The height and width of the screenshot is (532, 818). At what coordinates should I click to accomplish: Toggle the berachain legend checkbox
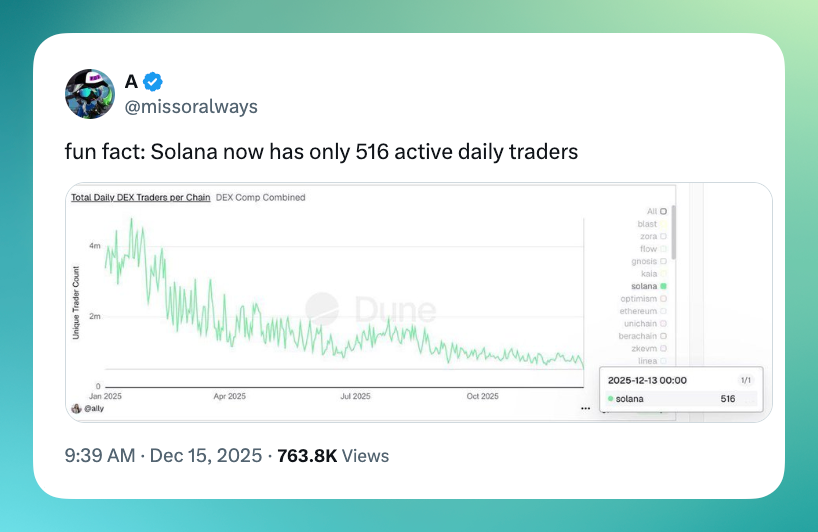click(663, 336)
